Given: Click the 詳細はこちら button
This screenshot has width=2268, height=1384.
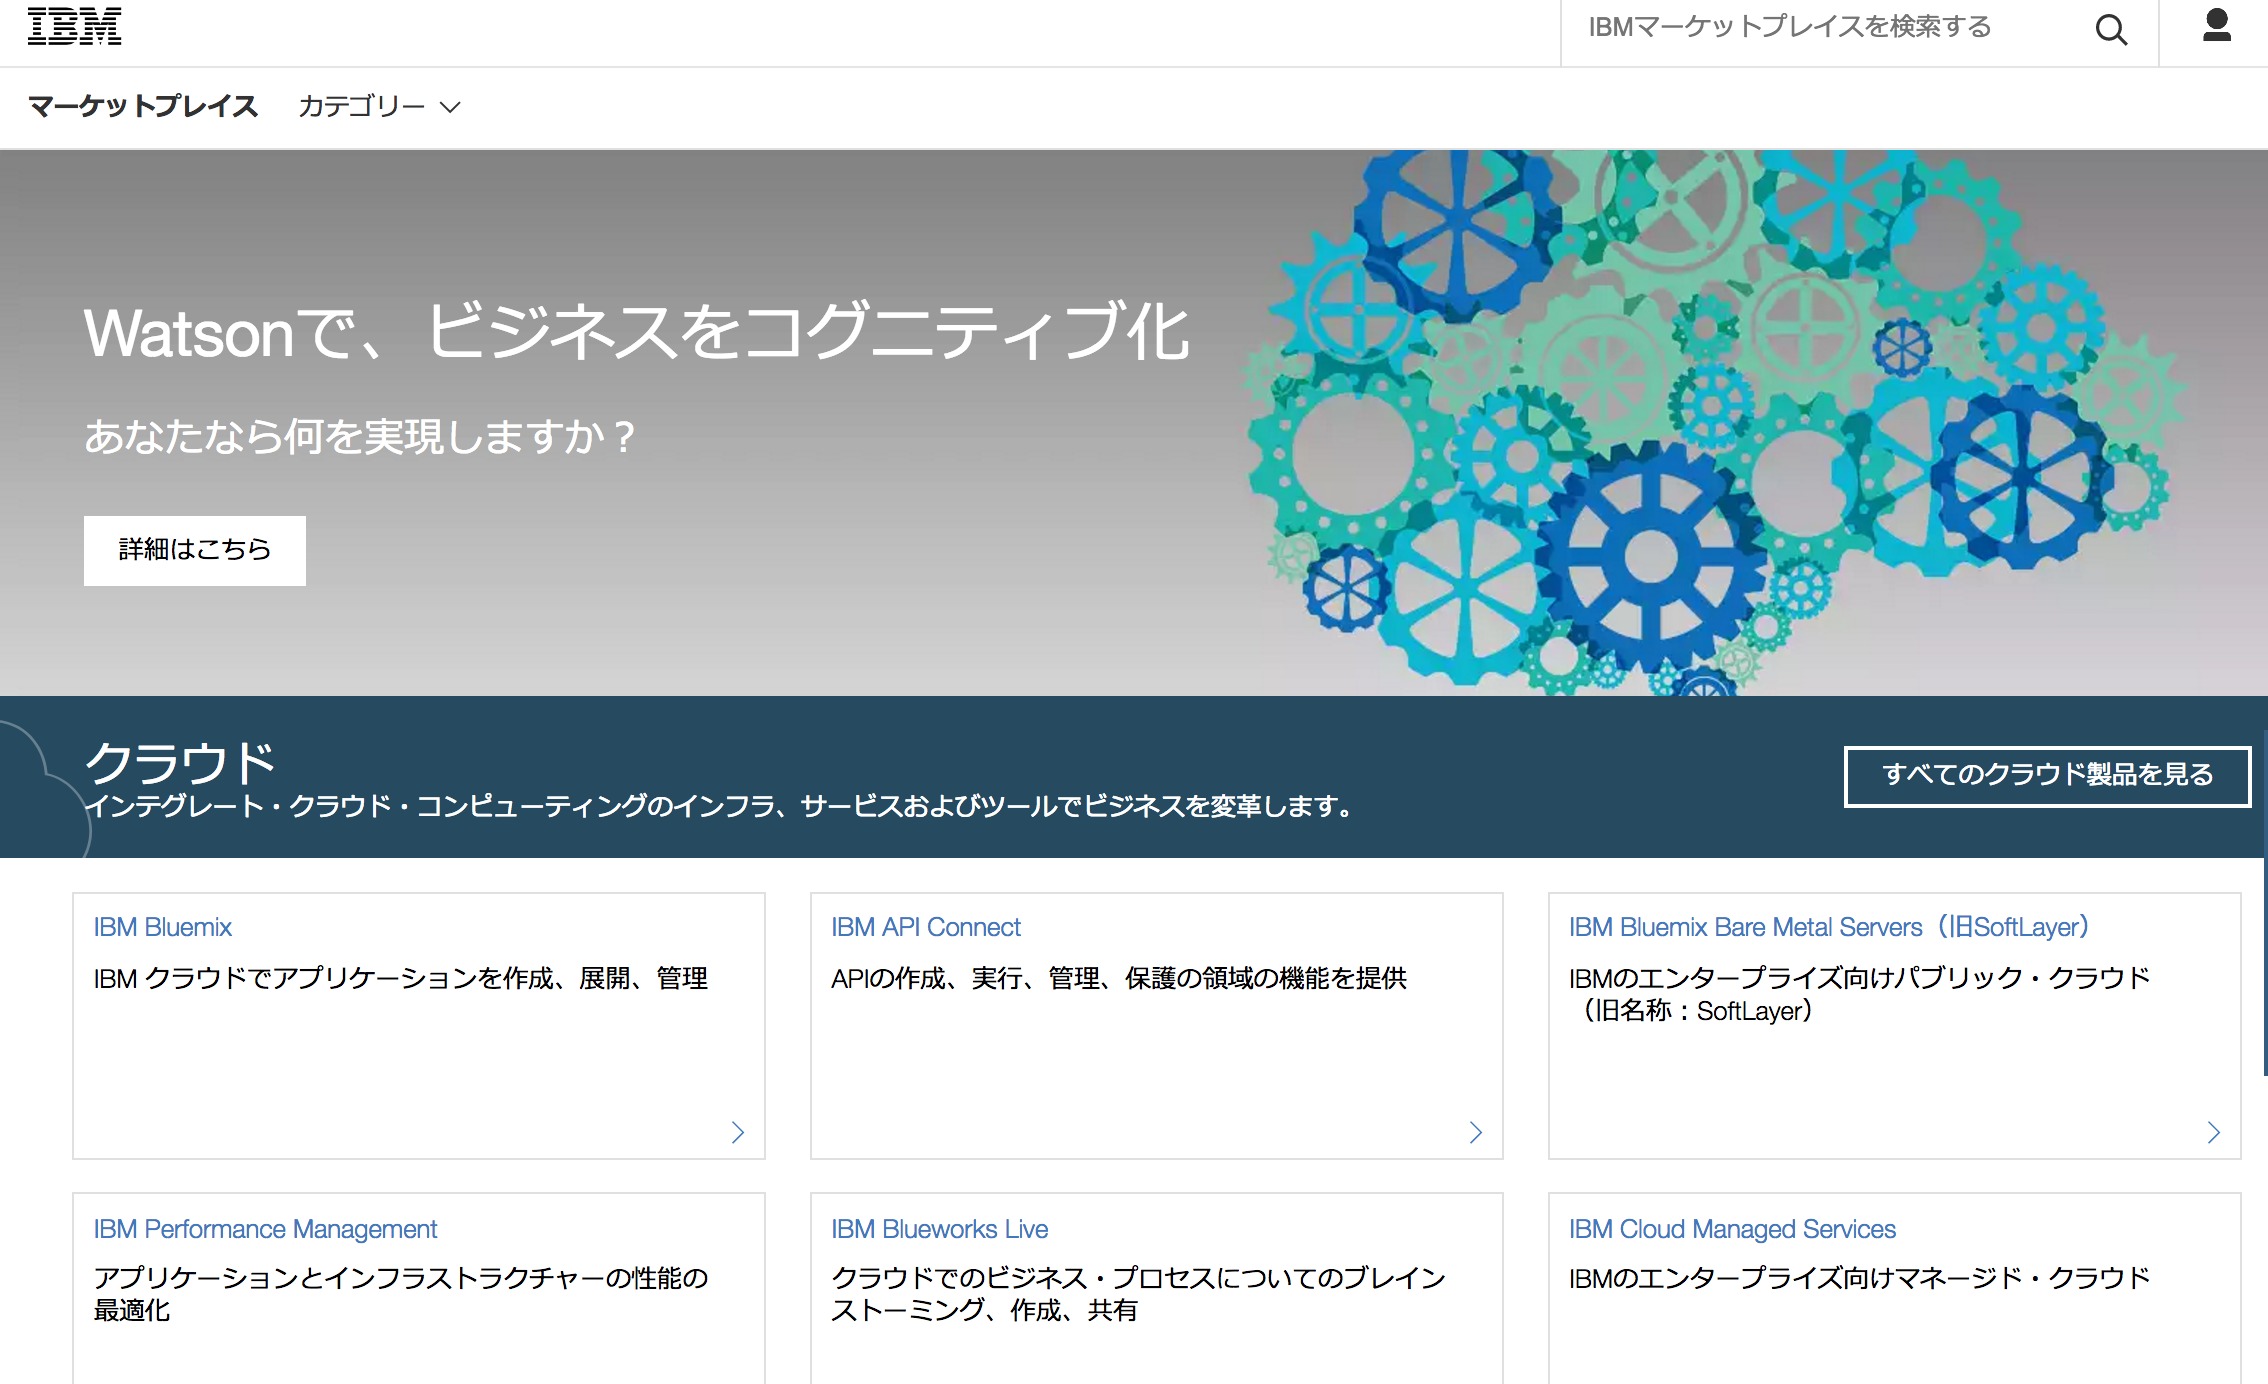Looking at the screenshot, I should 194,549.
